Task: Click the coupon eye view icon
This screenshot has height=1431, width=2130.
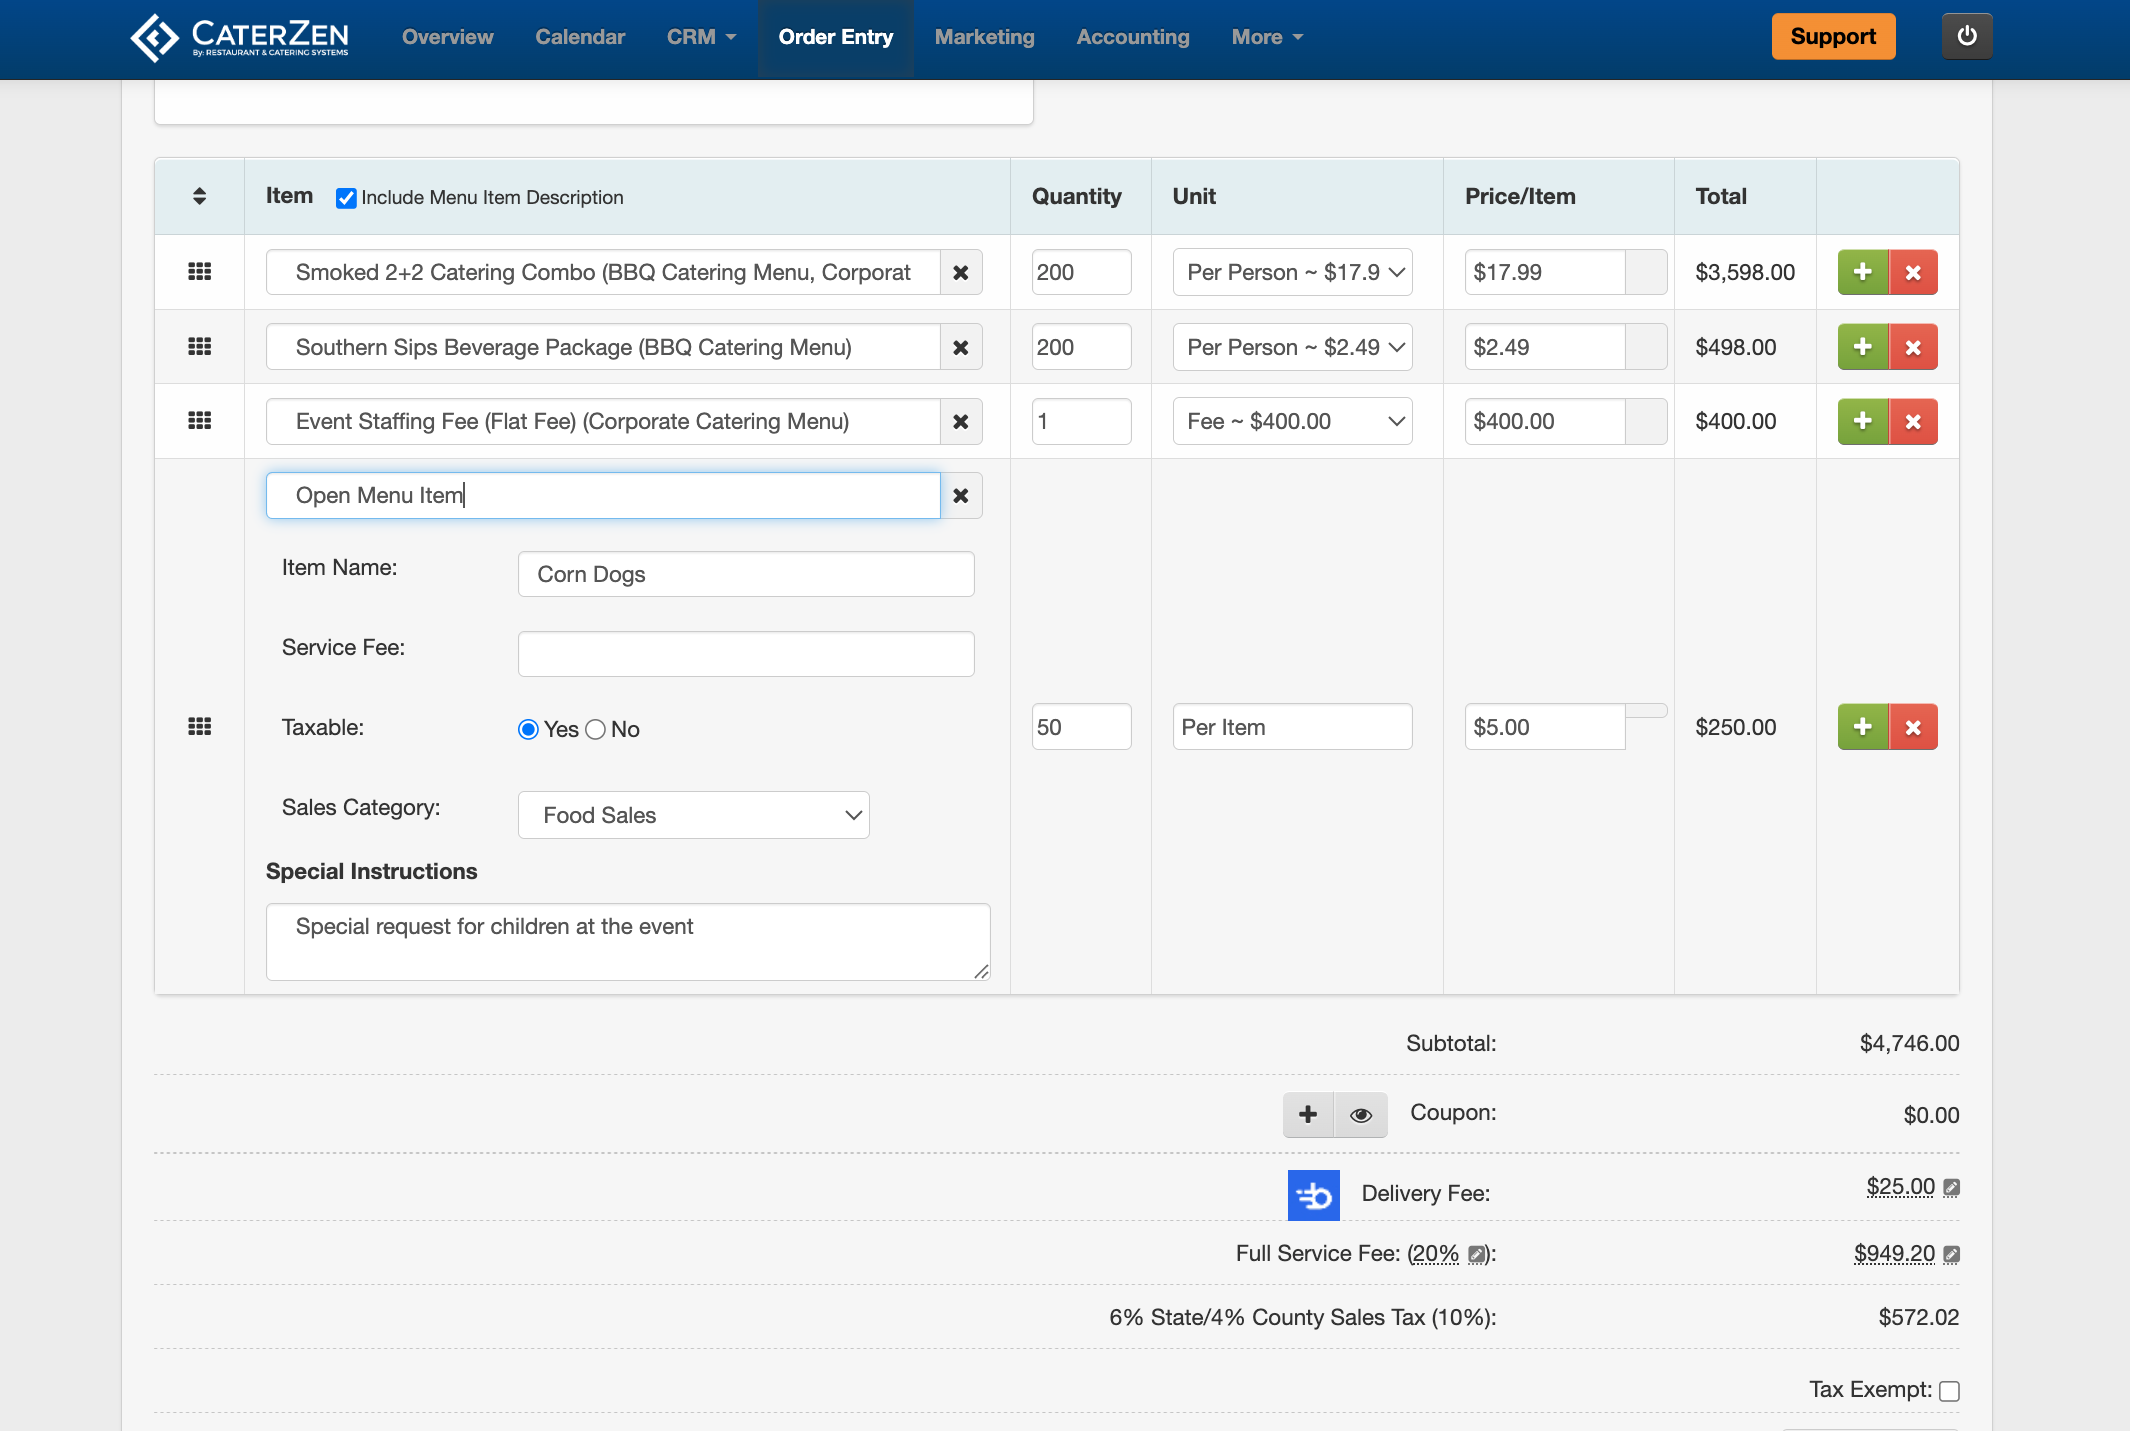Action: click(x=1360, y=1115)
